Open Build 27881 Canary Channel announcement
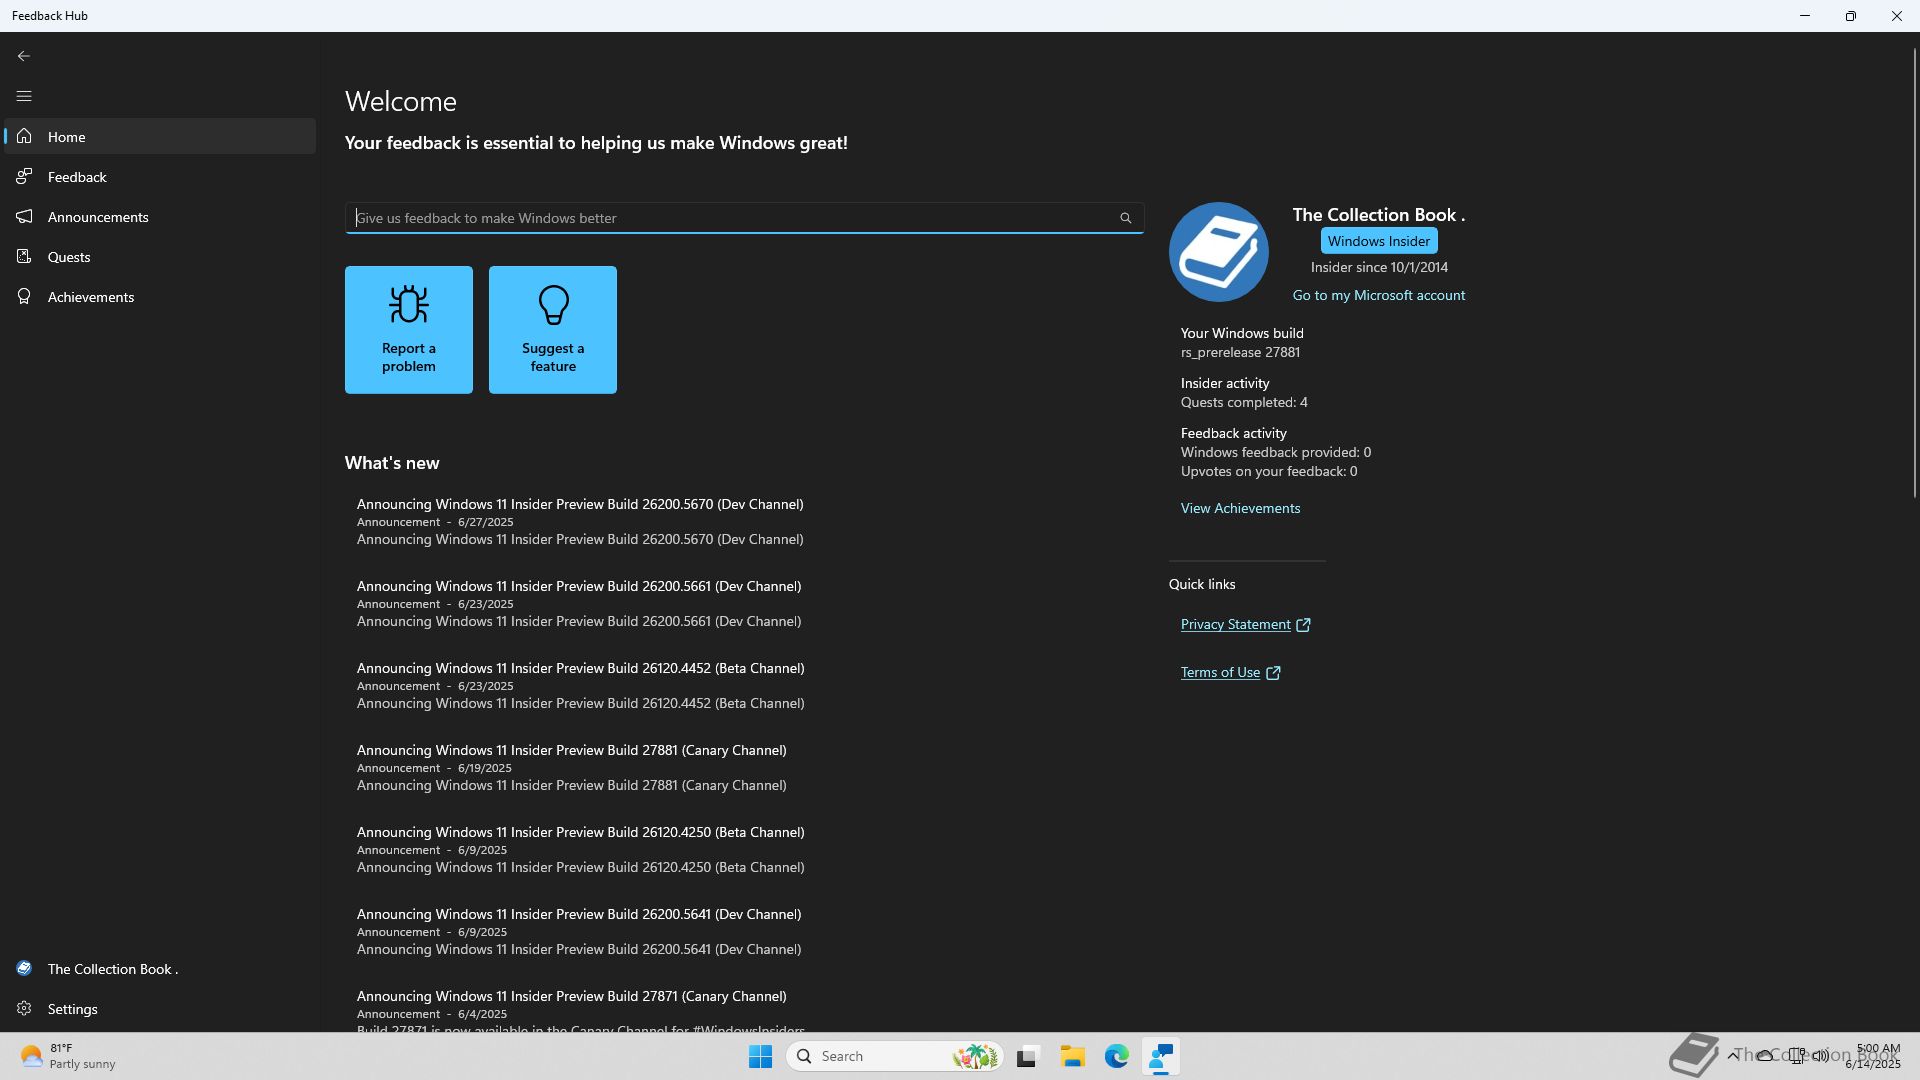The height and width of the screenshot is (1080, 1920). point(571,750)
